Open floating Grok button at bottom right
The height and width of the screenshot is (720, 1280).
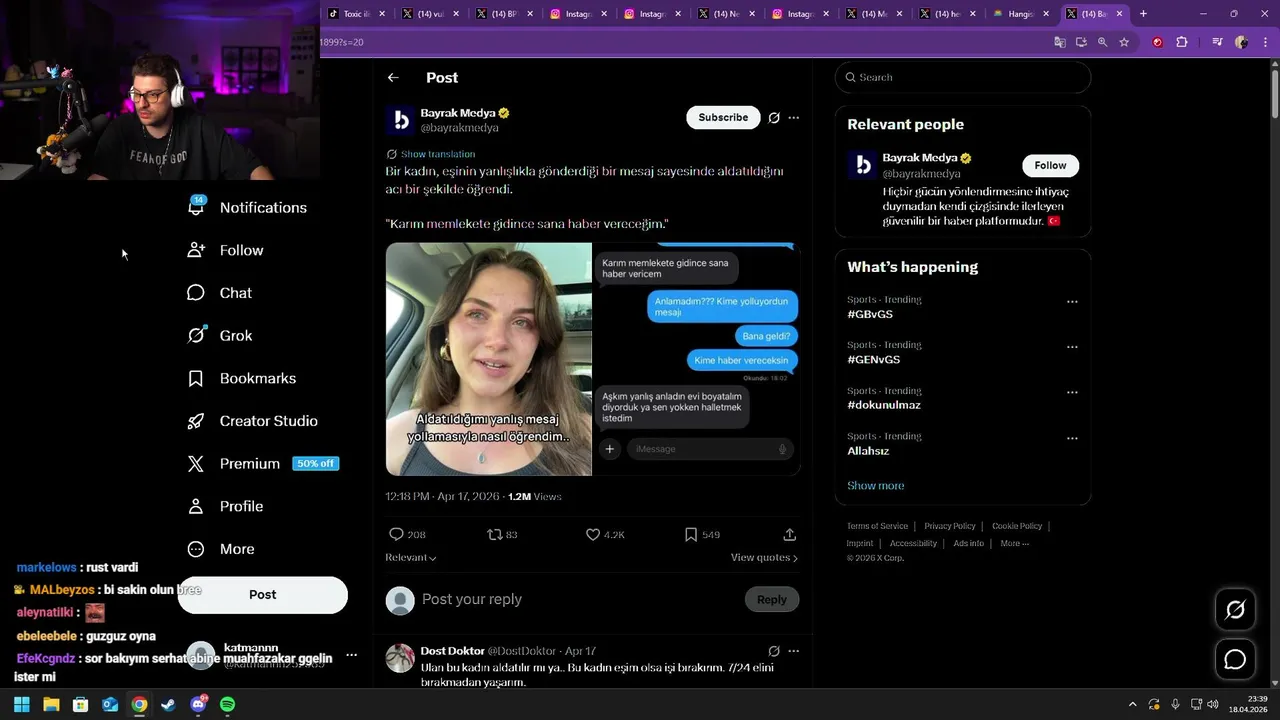pos(1235,610)
